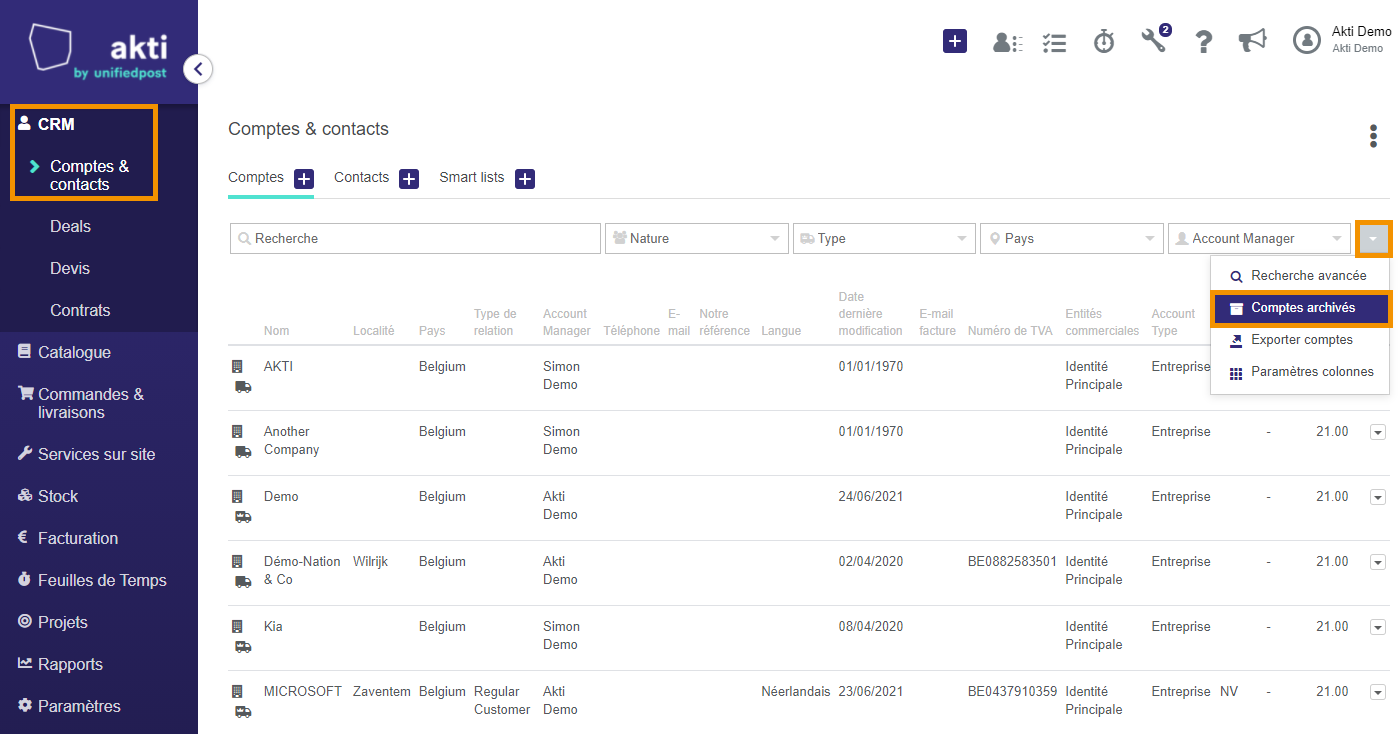Click the truck icon in the MICROSOFT row
1399x734 pixels.
[x=243, y=712]
